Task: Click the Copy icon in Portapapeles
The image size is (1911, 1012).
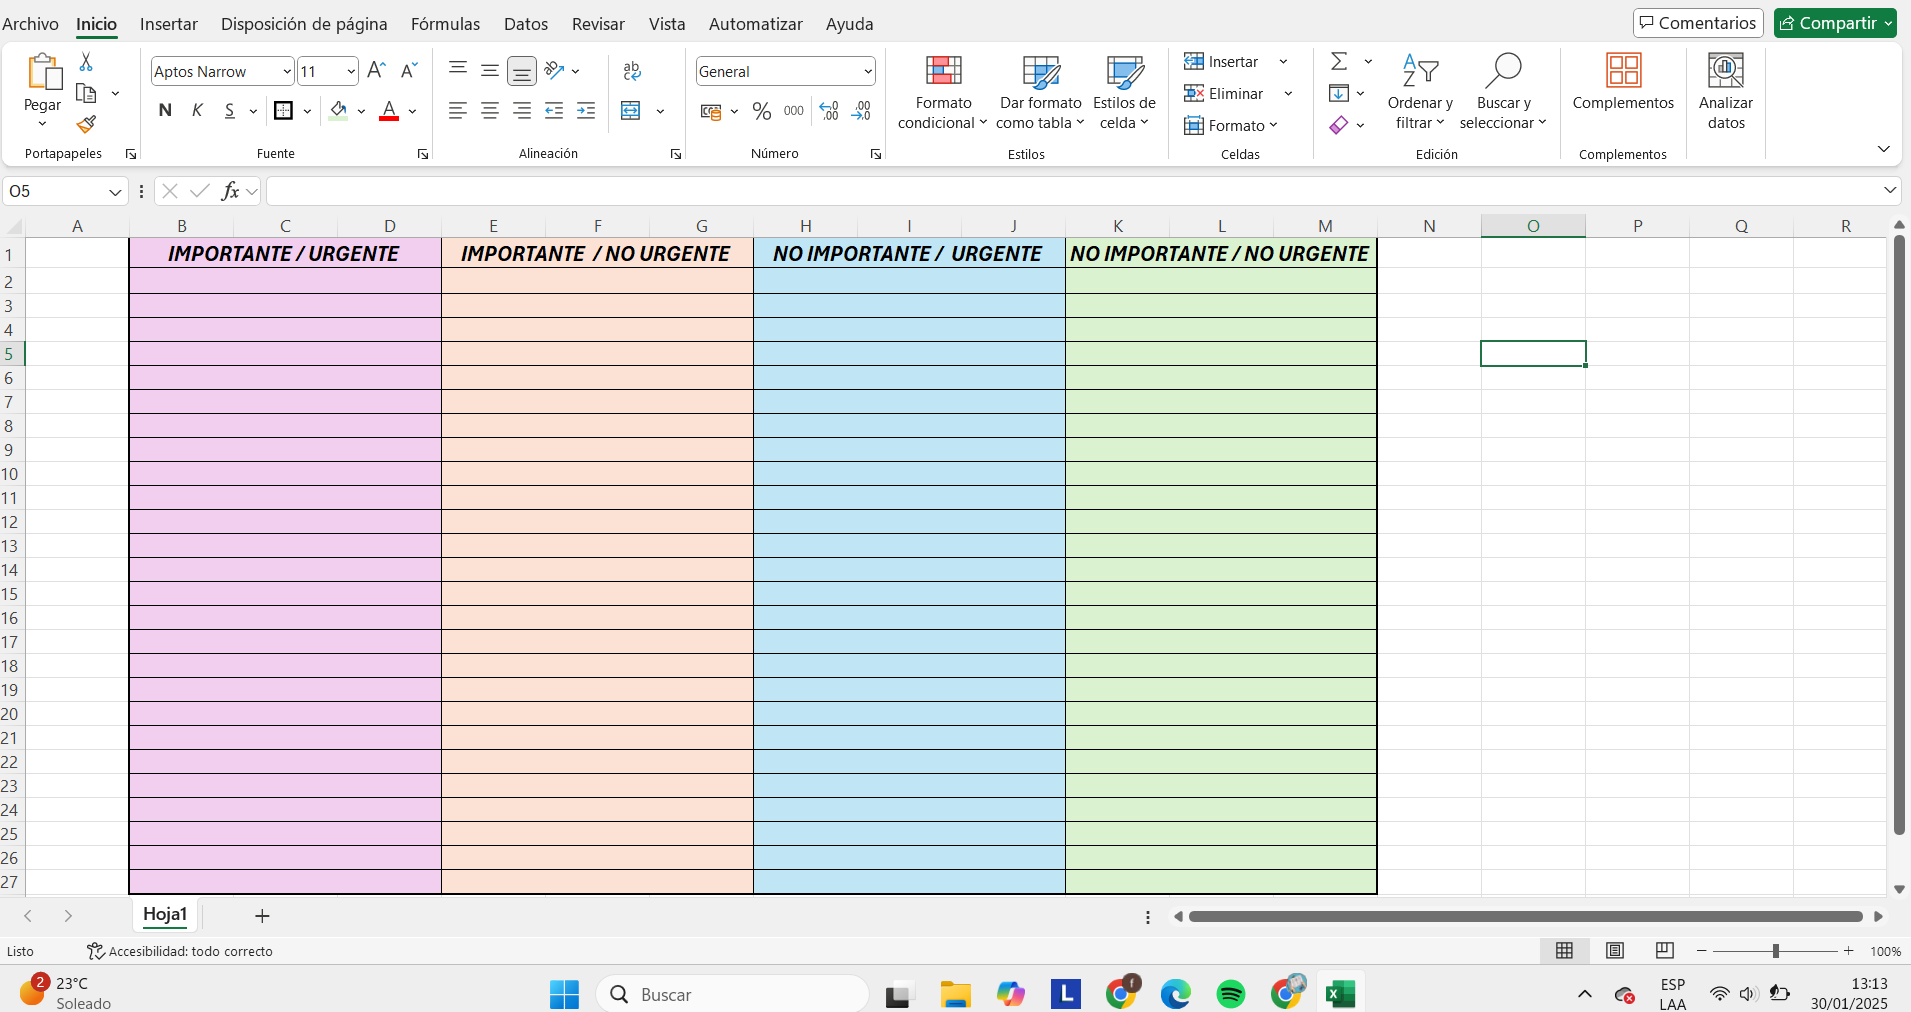Action: [87, 93]
